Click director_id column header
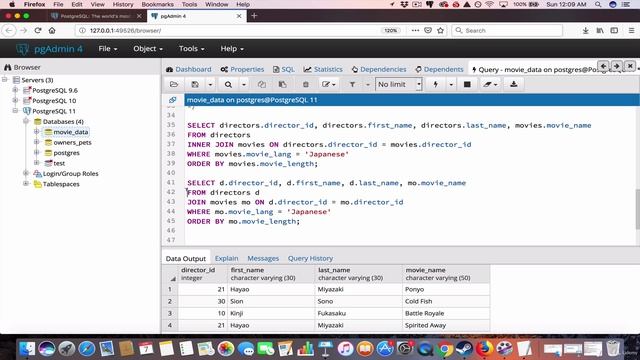 click(x=202, y=274)
